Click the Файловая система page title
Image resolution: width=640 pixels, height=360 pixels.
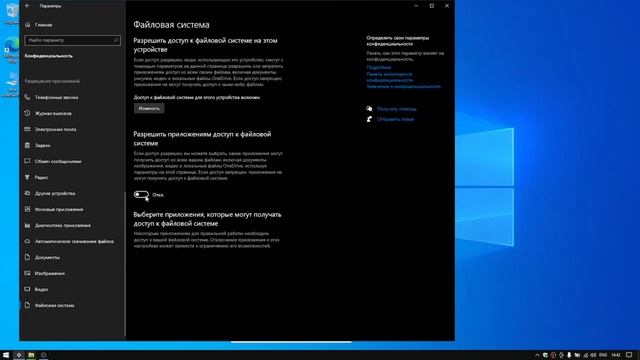click(x=171, y=24)
